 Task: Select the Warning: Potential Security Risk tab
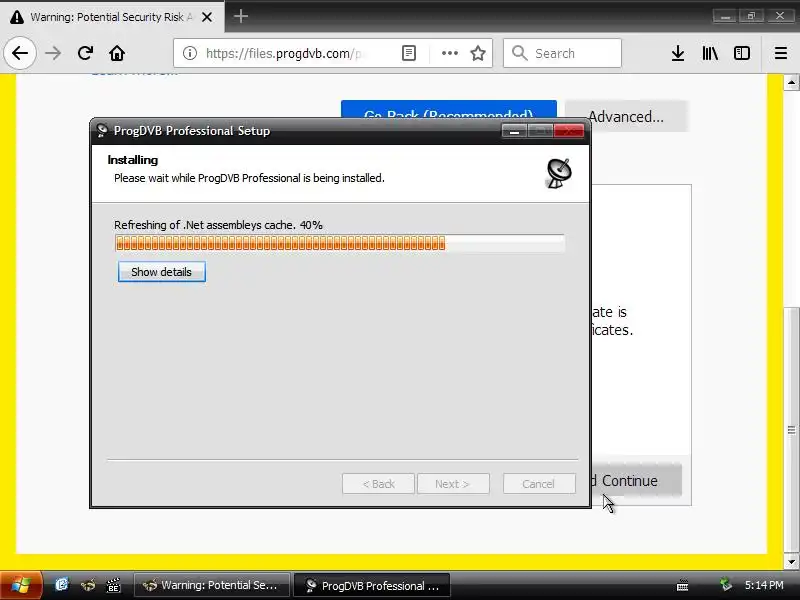(x=112, y=17)
